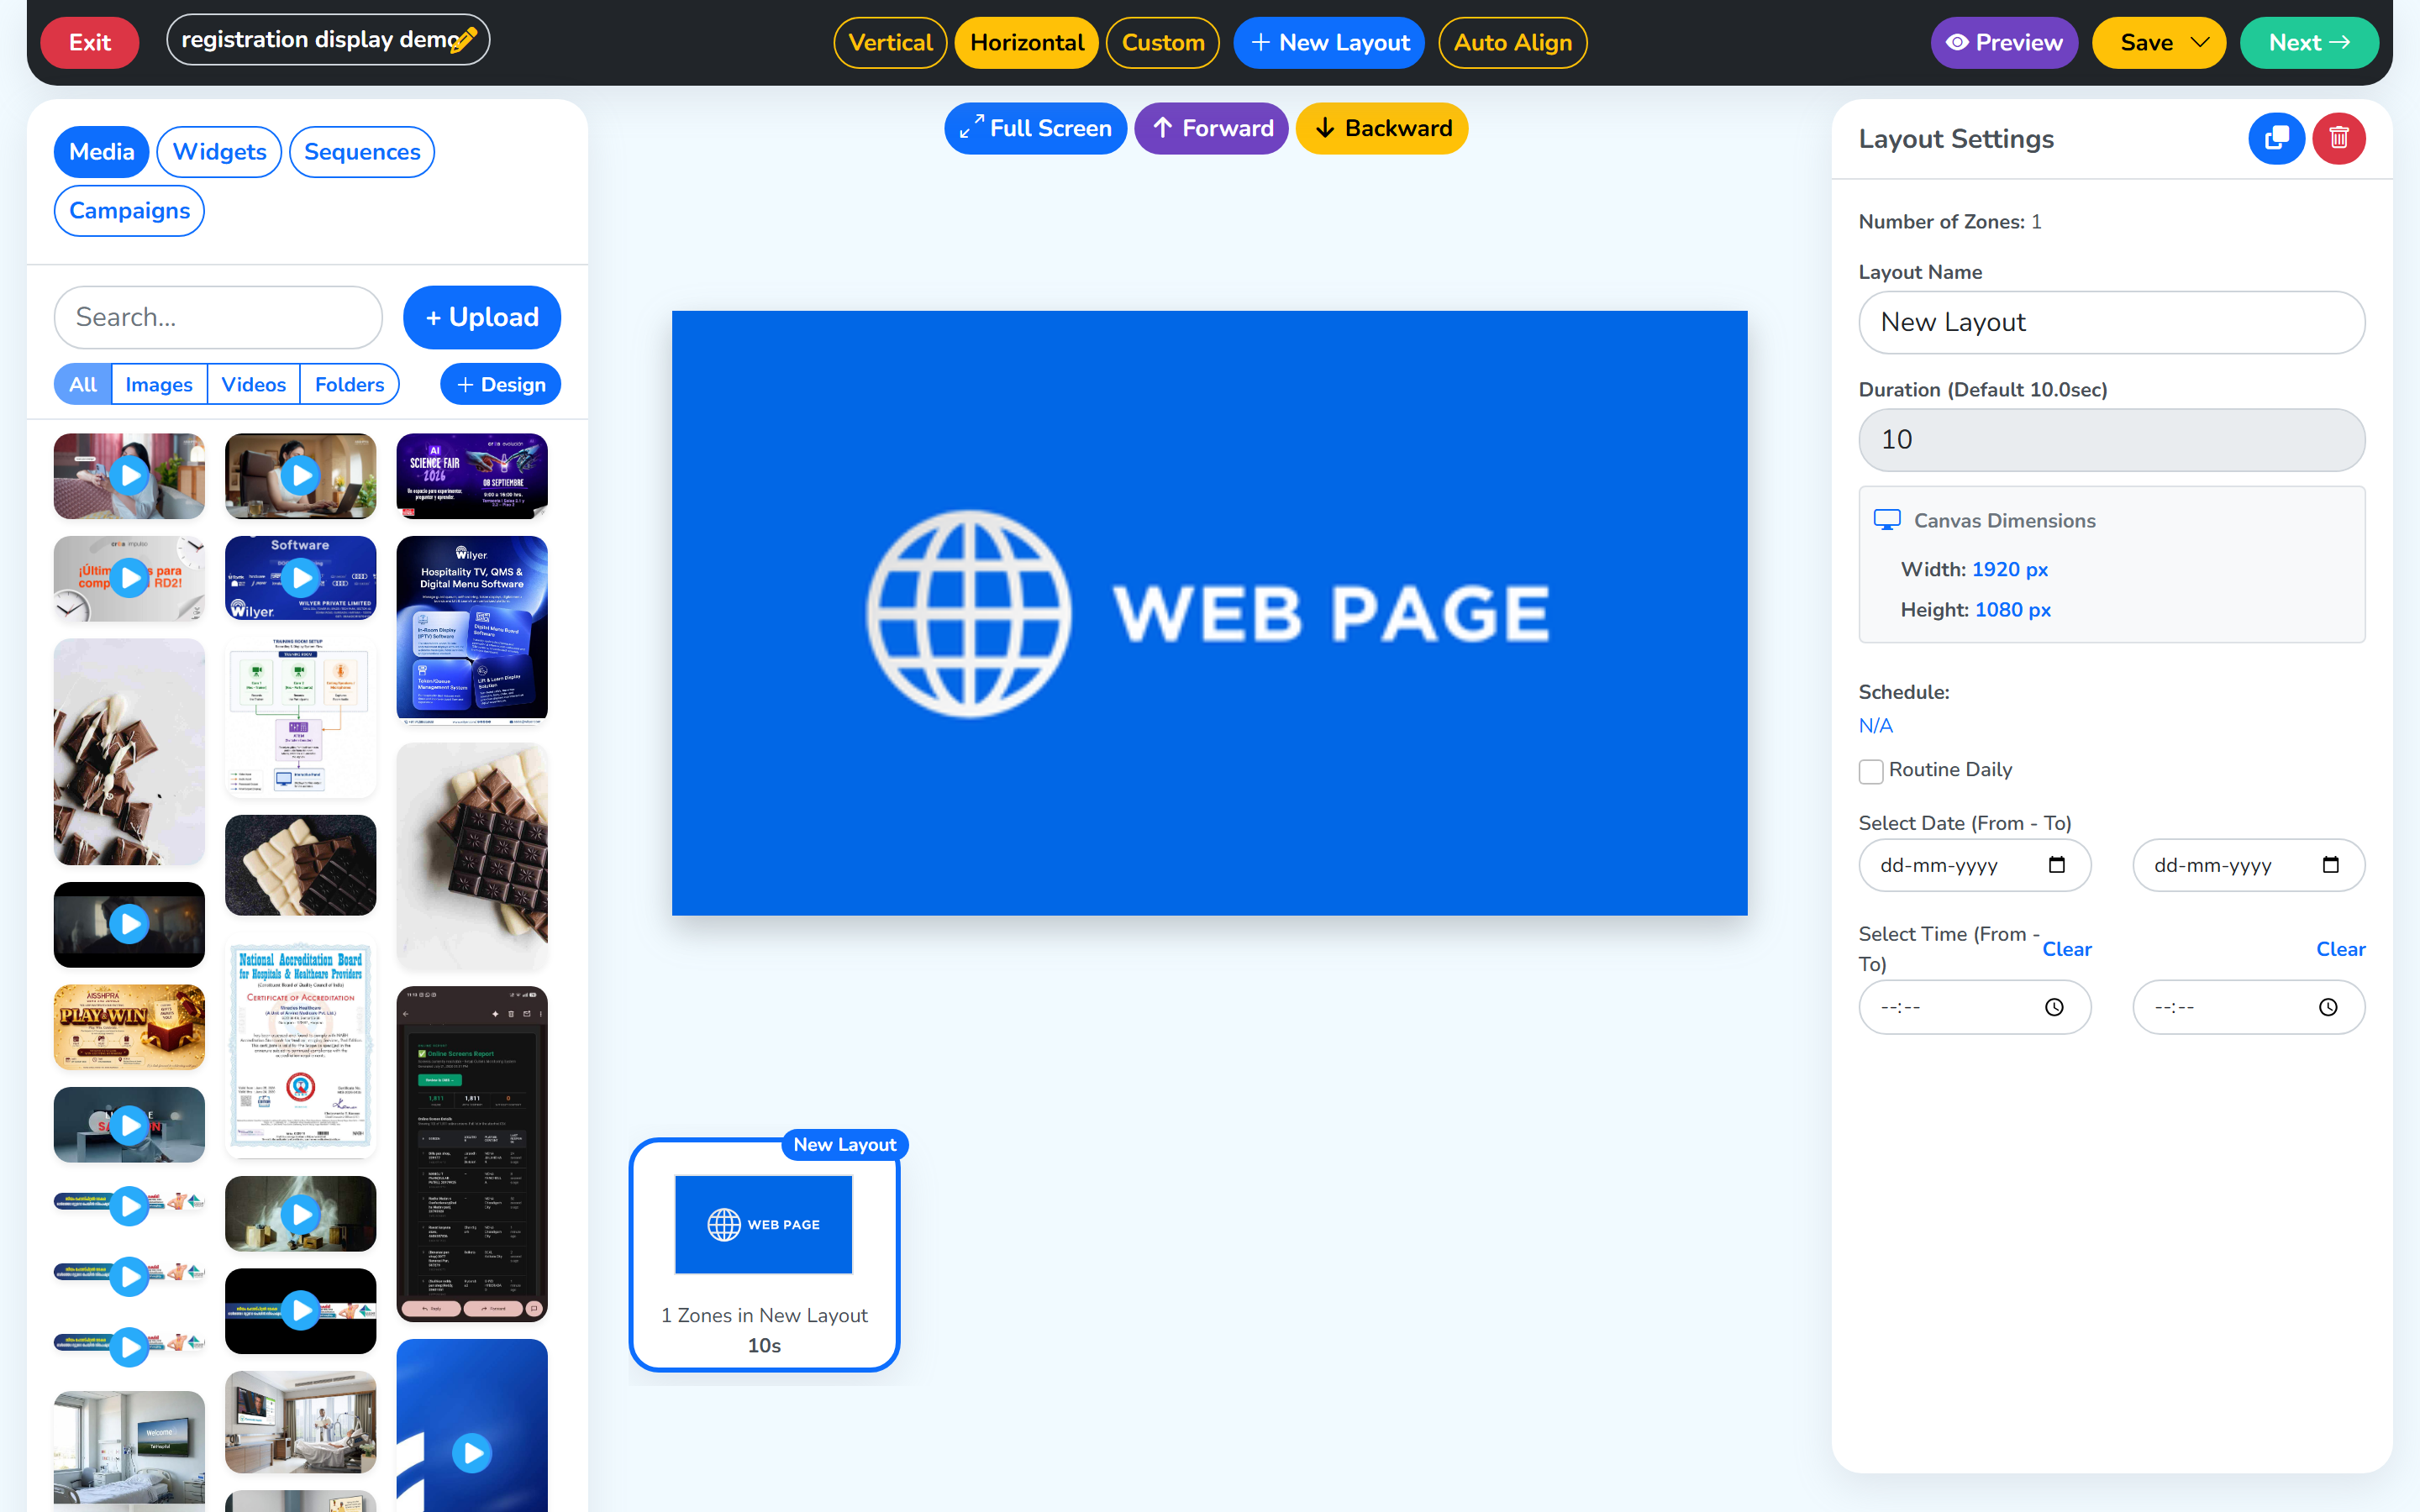
Task: Click the To date field
Action: pos(2248,865)
